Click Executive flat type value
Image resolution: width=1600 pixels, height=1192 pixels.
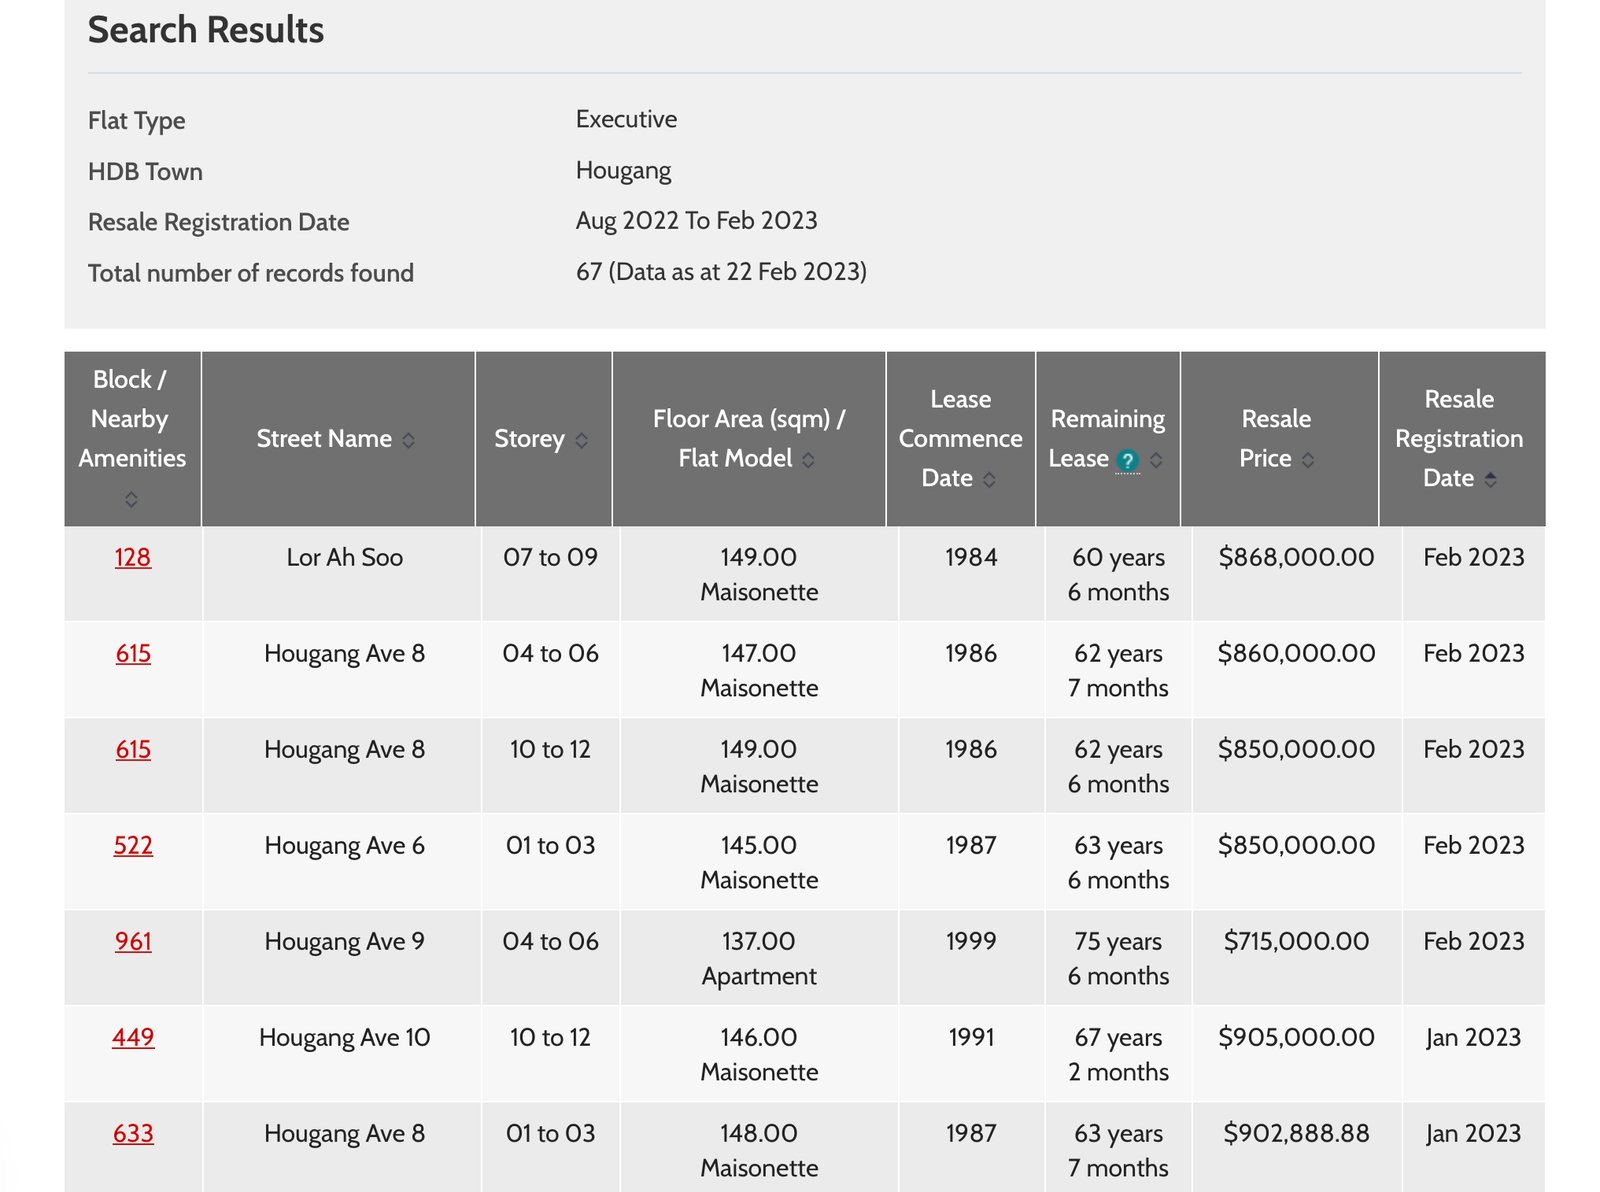click(626, 119)
